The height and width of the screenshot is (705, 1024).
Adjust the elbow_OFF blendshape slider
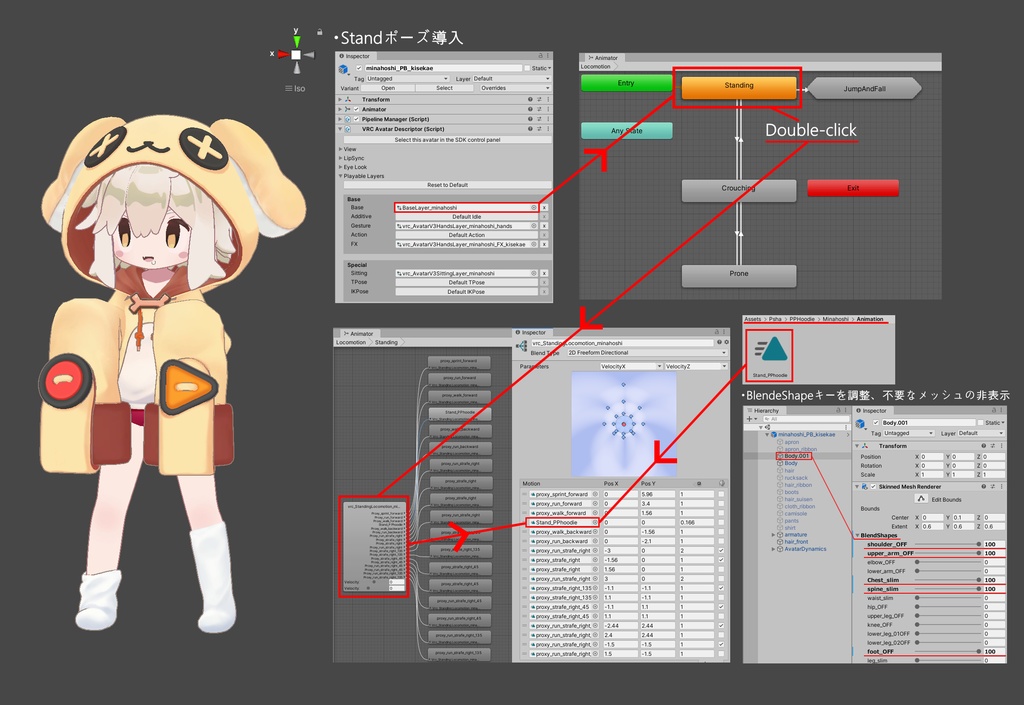948,562
